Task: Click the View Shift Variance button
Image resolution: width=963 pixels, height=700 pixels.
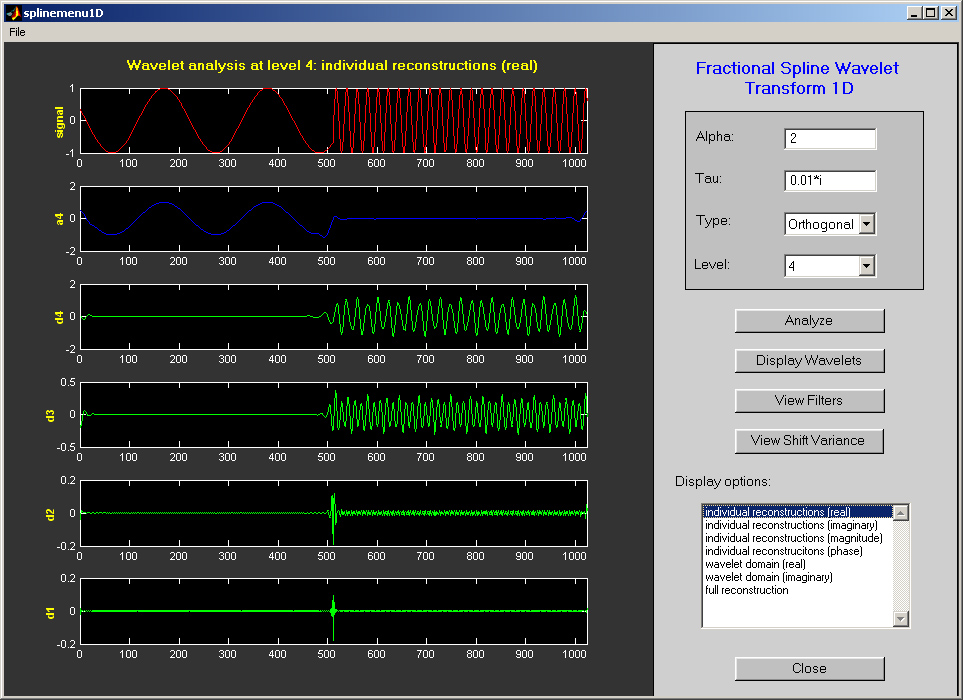Action: tap(809, 441)
